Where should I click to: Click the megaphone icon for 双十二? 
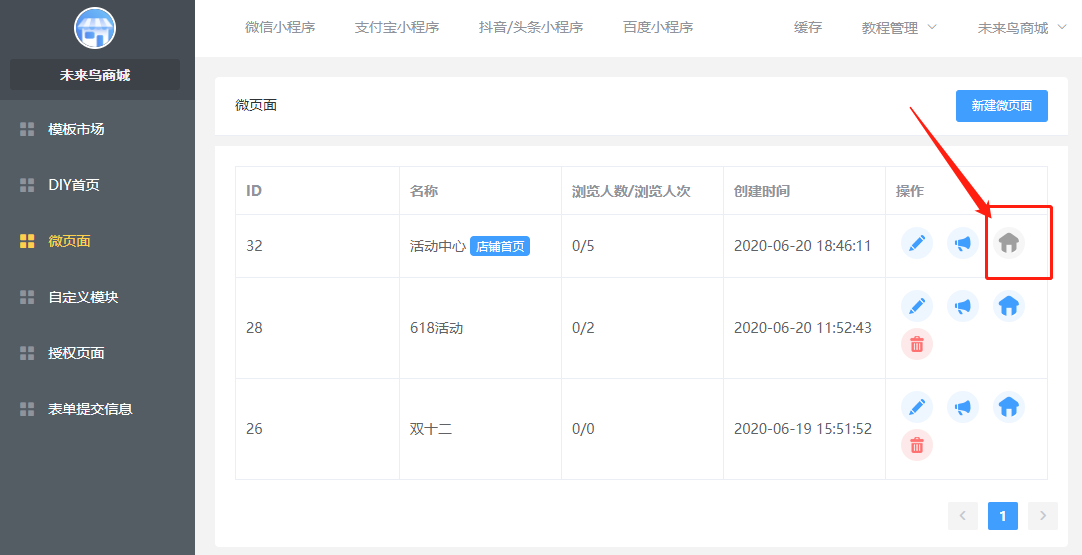[x=962, y=407]
